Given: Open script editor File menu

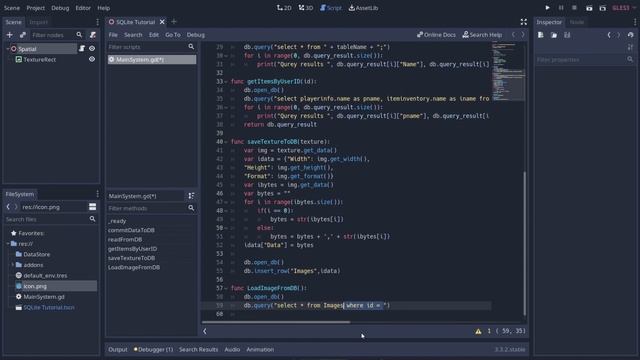Looking at the screenshot, I should pos(113,35).
